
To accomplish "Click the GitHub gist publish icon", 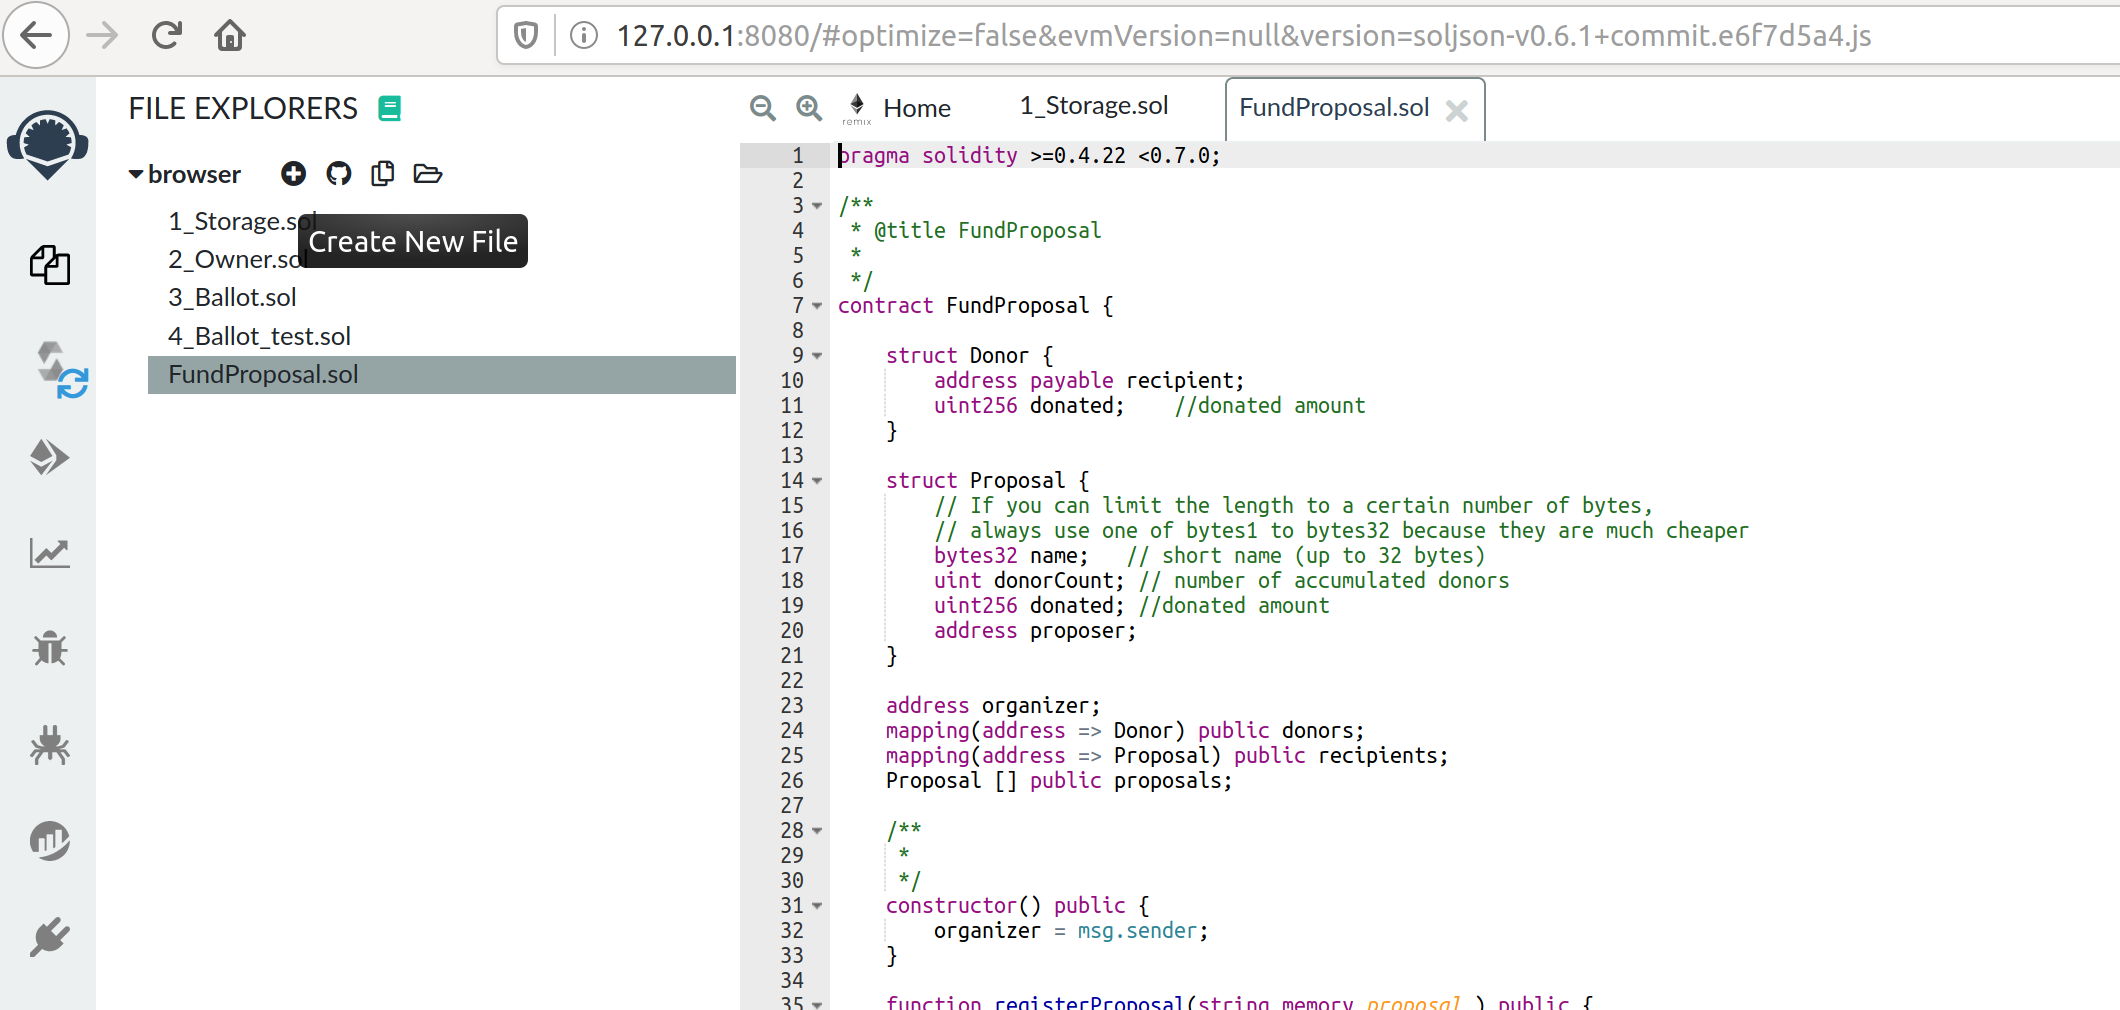I will (x=339, y=174).
